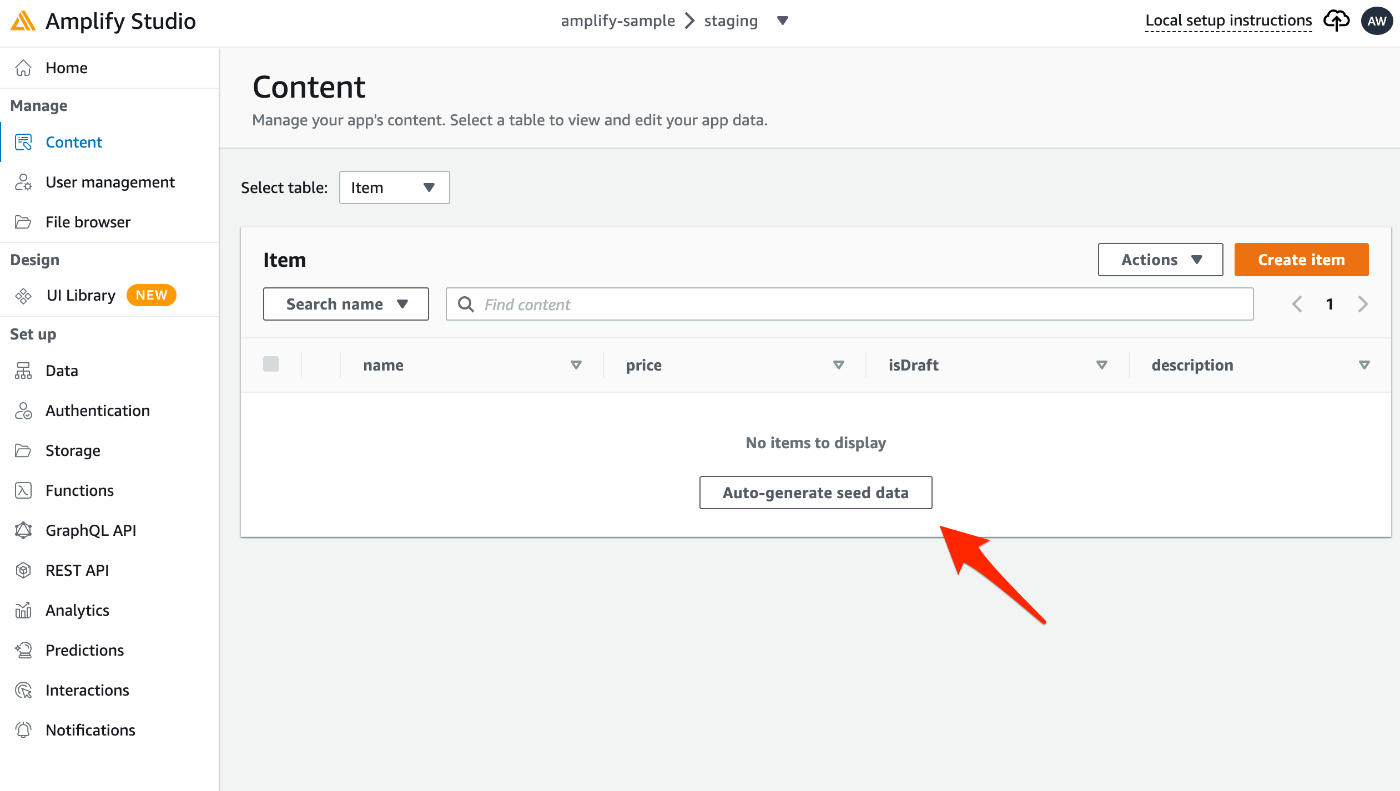1400x791 pixels.
Task: Click the NEW badge beside UI Library
Action: tap(151, 295)
